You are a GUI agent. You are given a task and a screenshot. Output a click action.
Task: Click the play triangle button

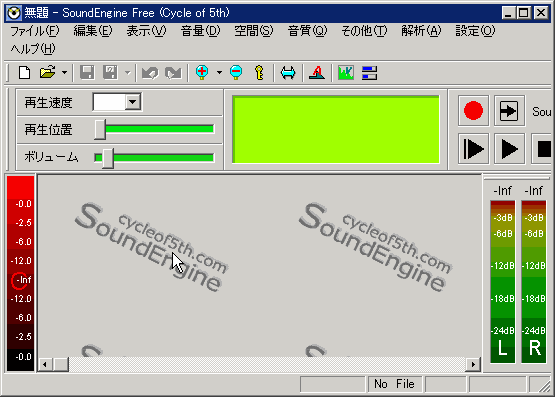509,149
